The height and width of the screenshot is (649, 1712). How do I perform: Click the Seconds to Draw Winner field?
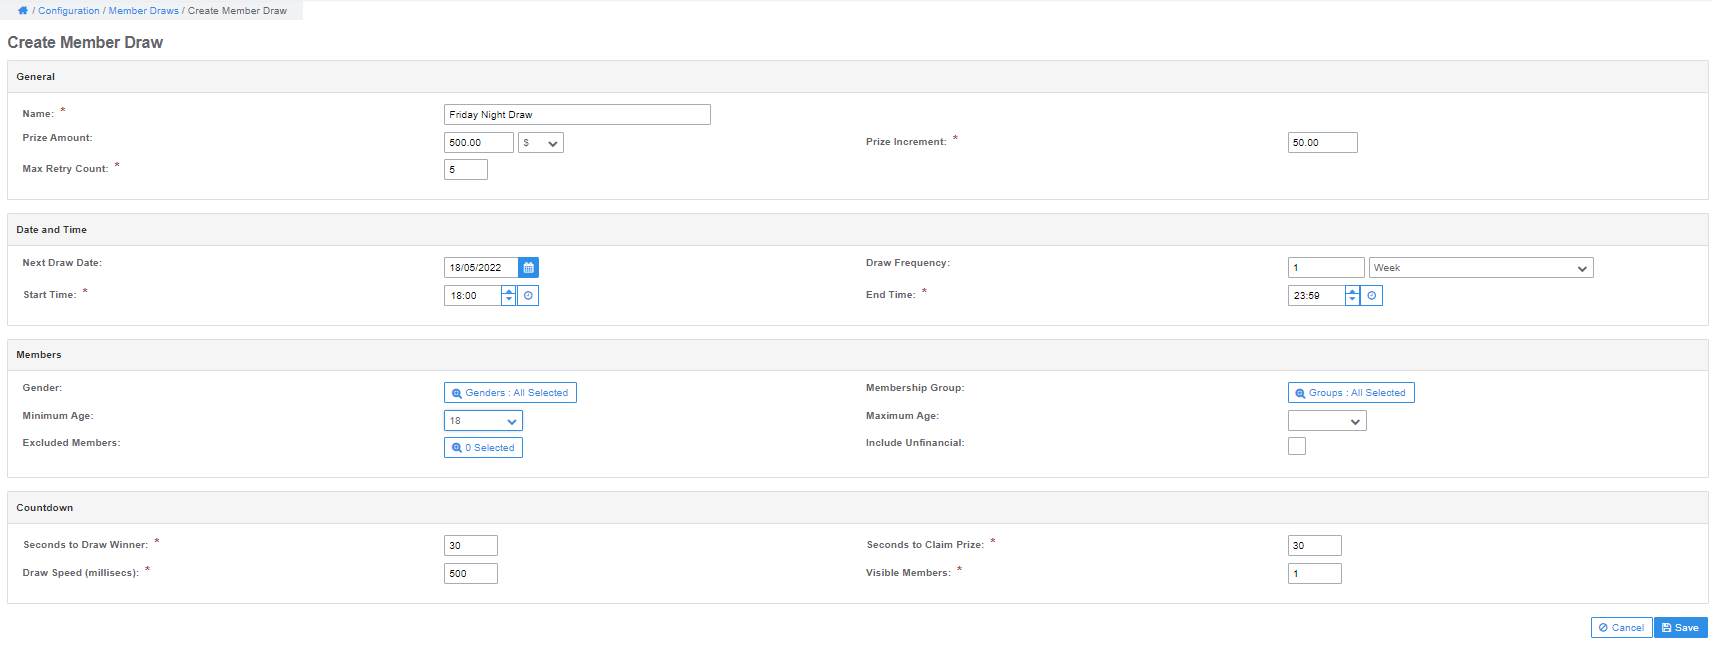(471, 546)
